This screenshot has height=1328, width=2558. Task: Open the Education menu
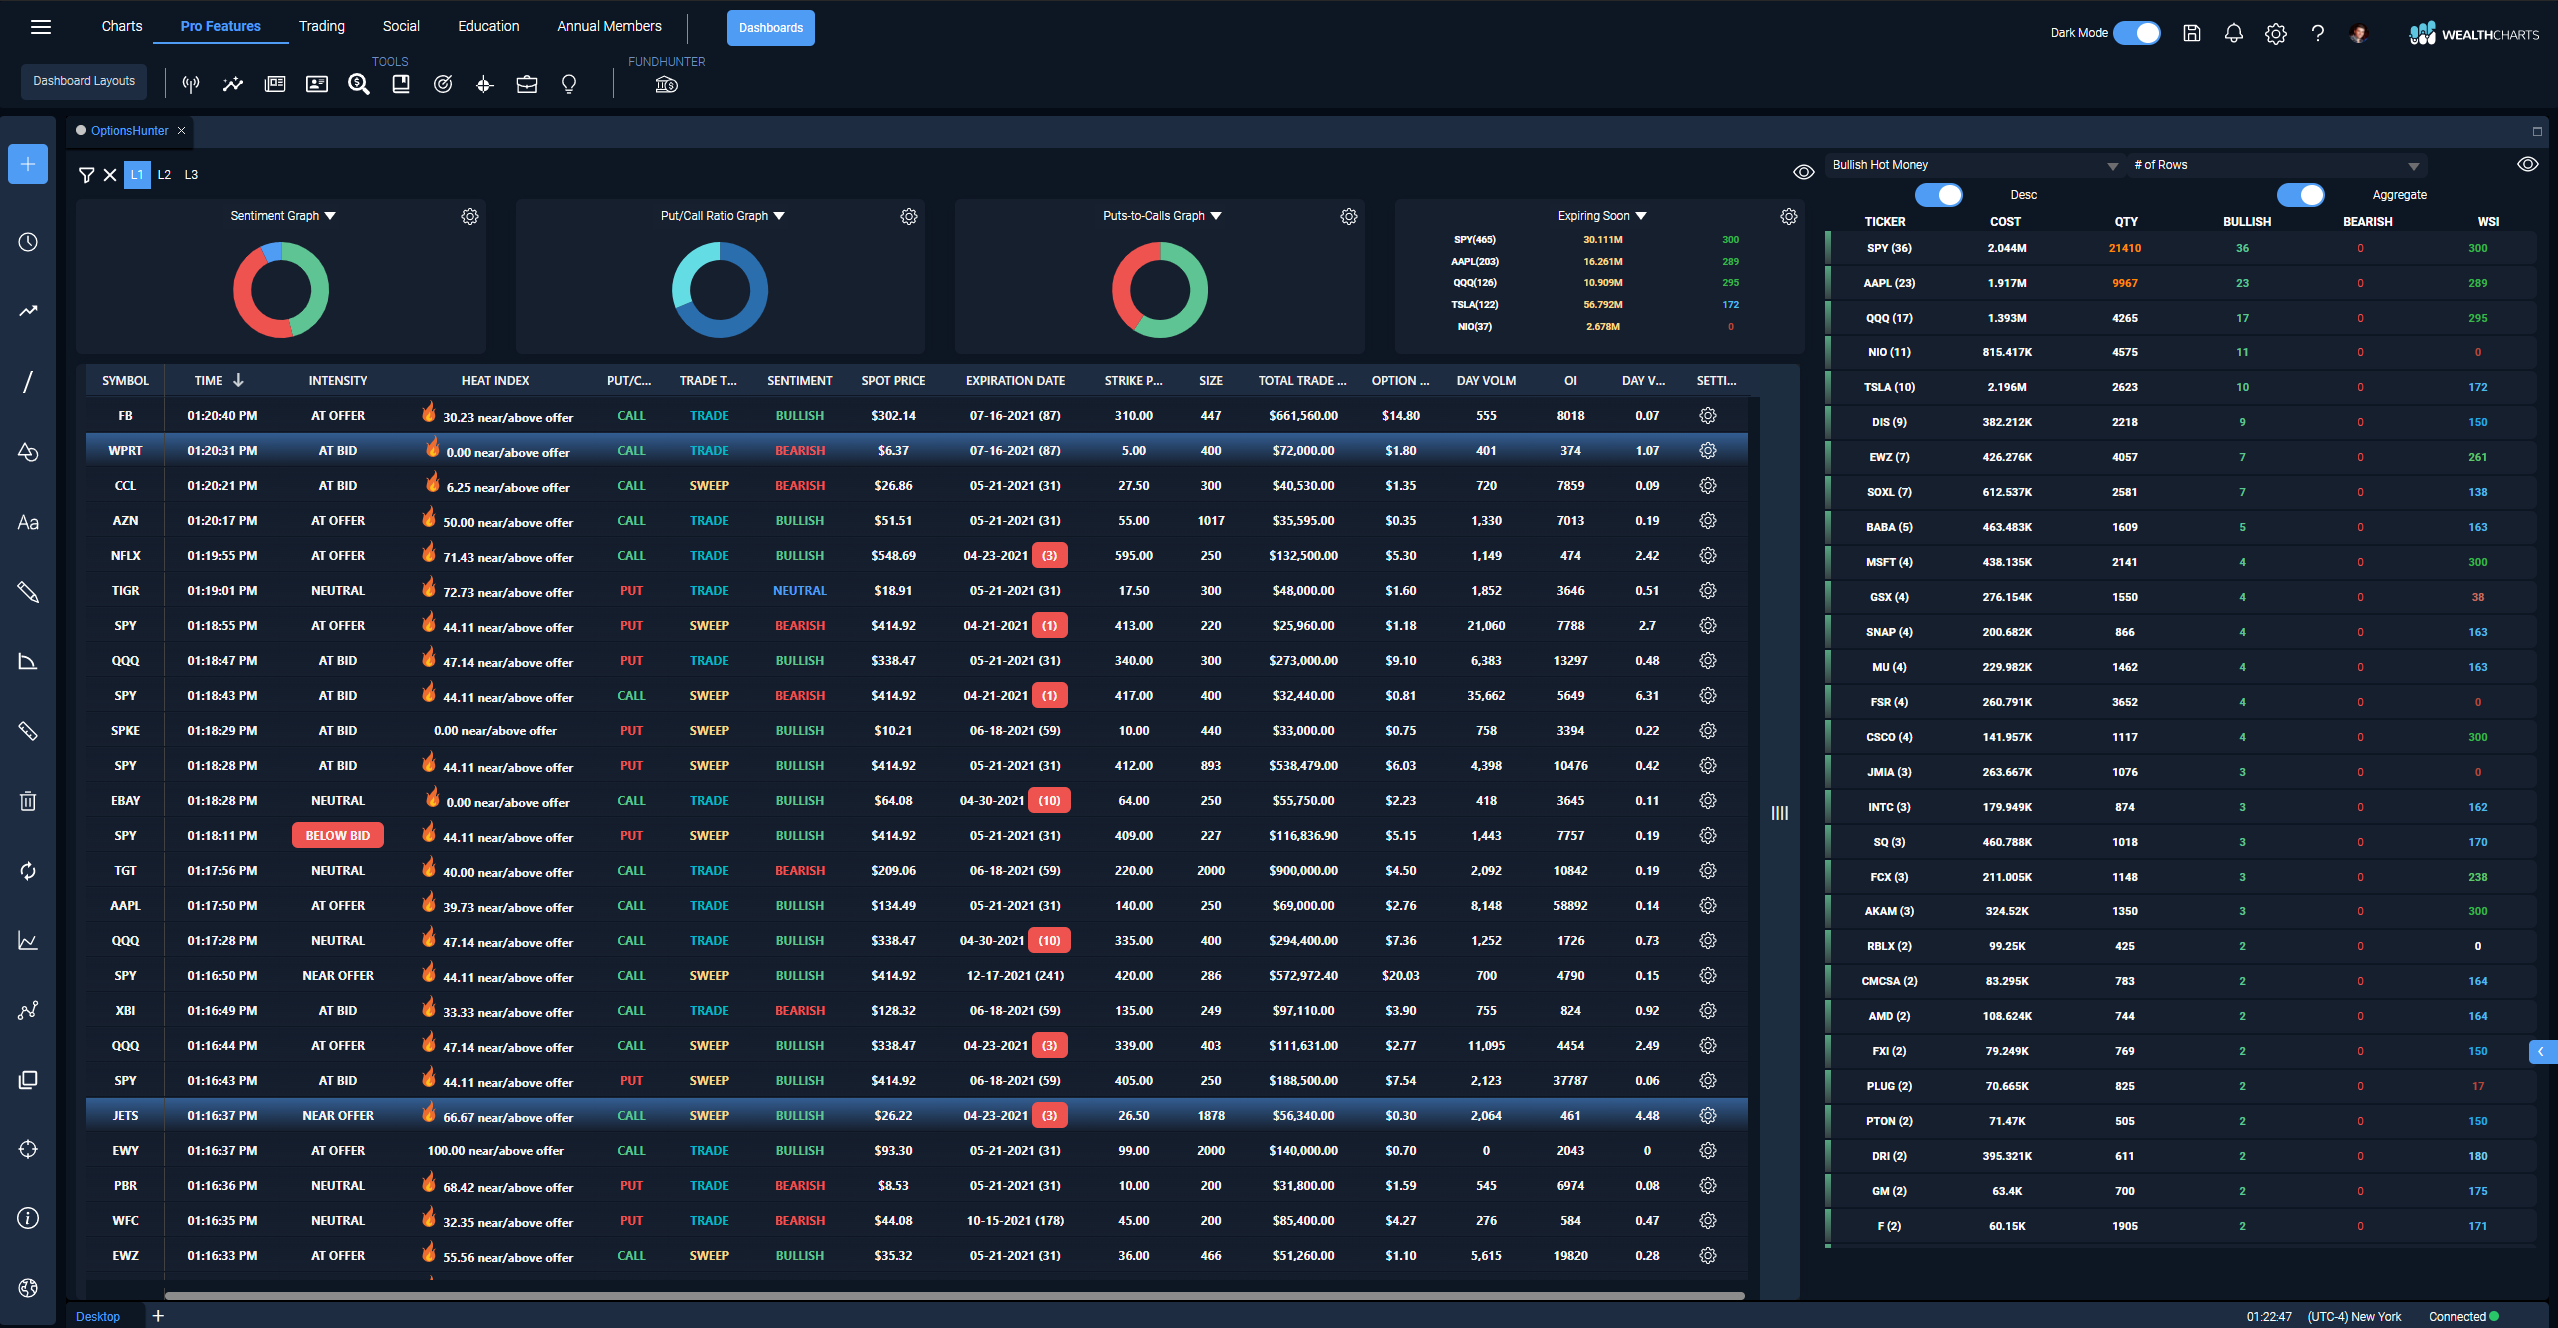pos(489,26)
